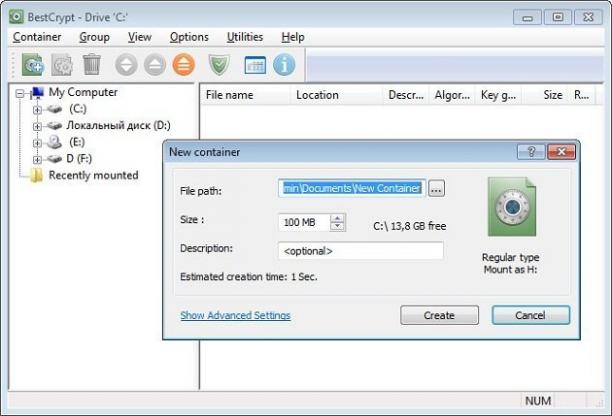Screen dimensions: 612x416
Task: Click the BestCrypt title bar app icon
Action: coord(16,17)
